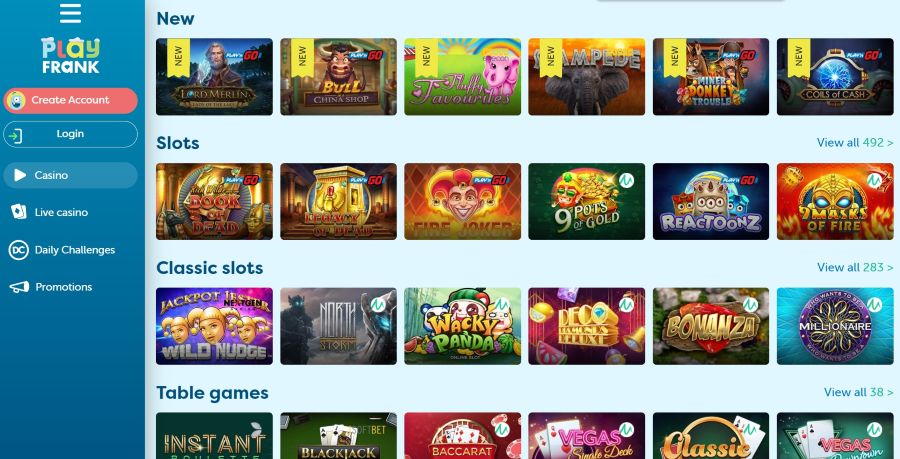Click the PlayFrank logo
This screenshot has width=900, height=459.
click(70, 56)
